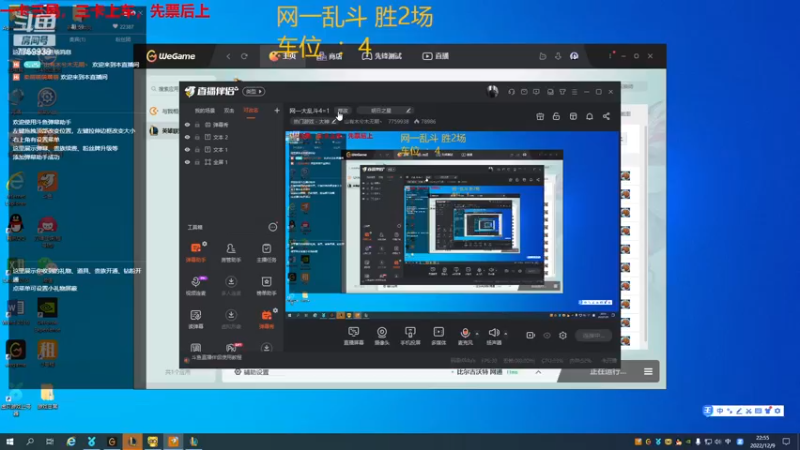Toggle the lock on 弹幕秀 layer
This screenshot has height=450, width=800.
pos(197,124)
